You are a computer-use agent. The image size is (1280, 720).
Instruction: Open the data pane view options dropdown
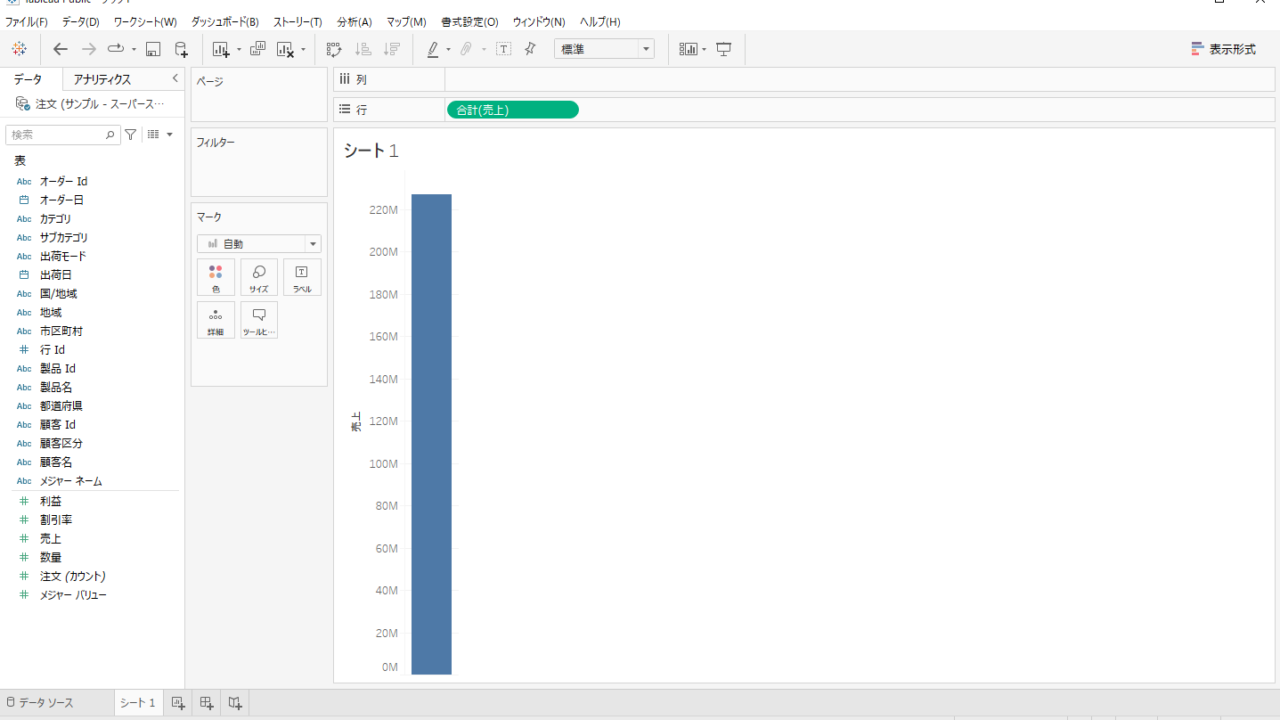pos(160,134)
